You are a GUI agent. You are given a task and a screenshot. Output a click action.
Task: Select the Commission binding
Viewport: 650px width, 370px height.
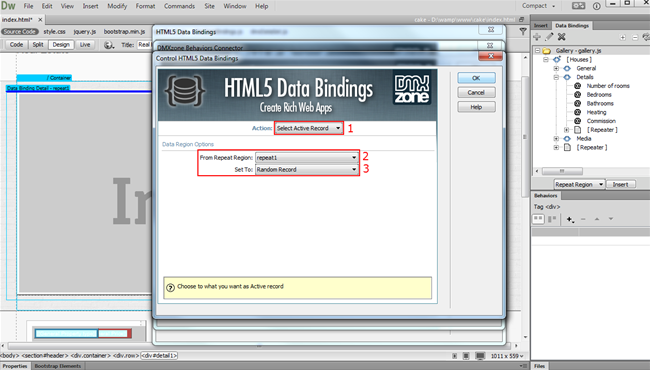tap(601, 121)
